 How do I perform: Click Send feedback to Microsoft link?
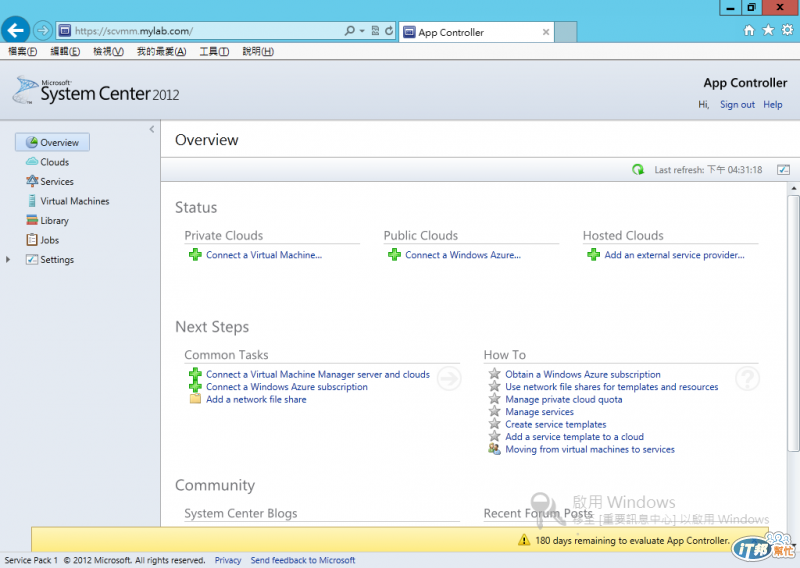click(x=303, y=560)
